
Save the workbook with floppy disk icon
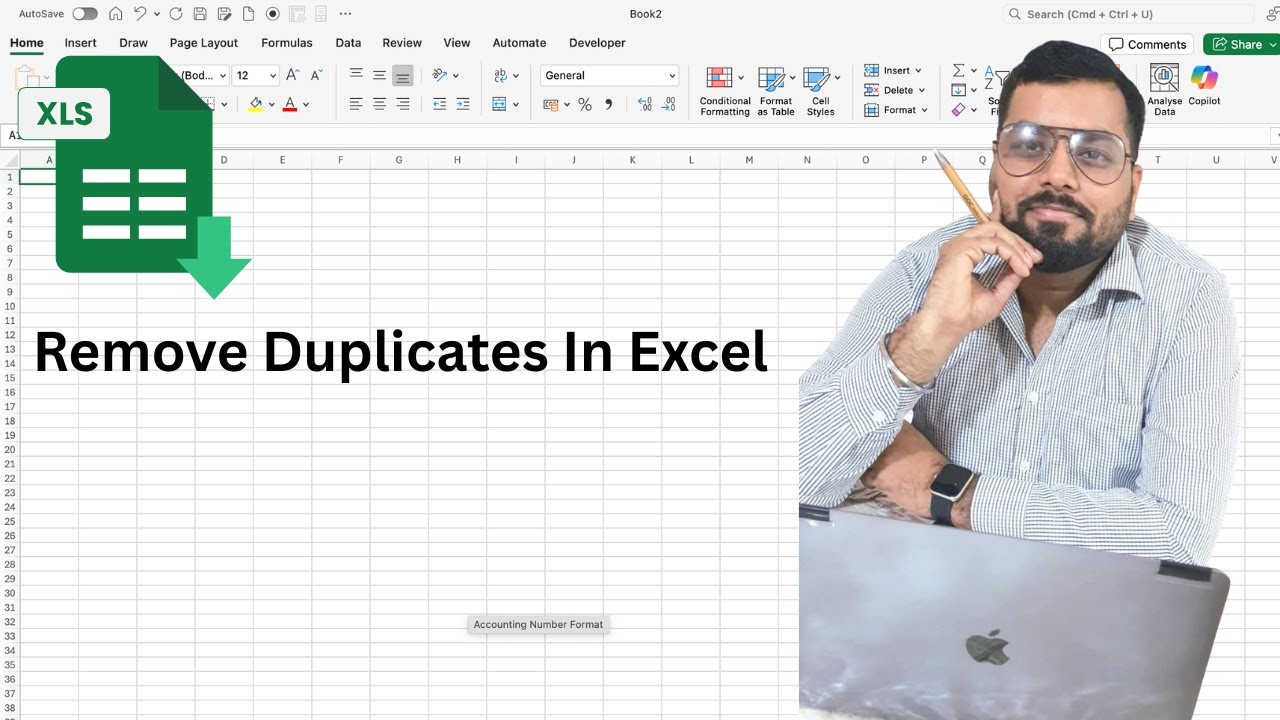tap(200, 14)
